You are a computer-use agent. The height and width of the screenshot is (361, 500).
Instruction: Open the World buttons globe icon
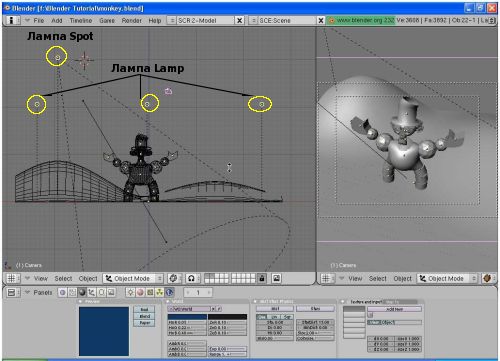click(x=169, y=293)
